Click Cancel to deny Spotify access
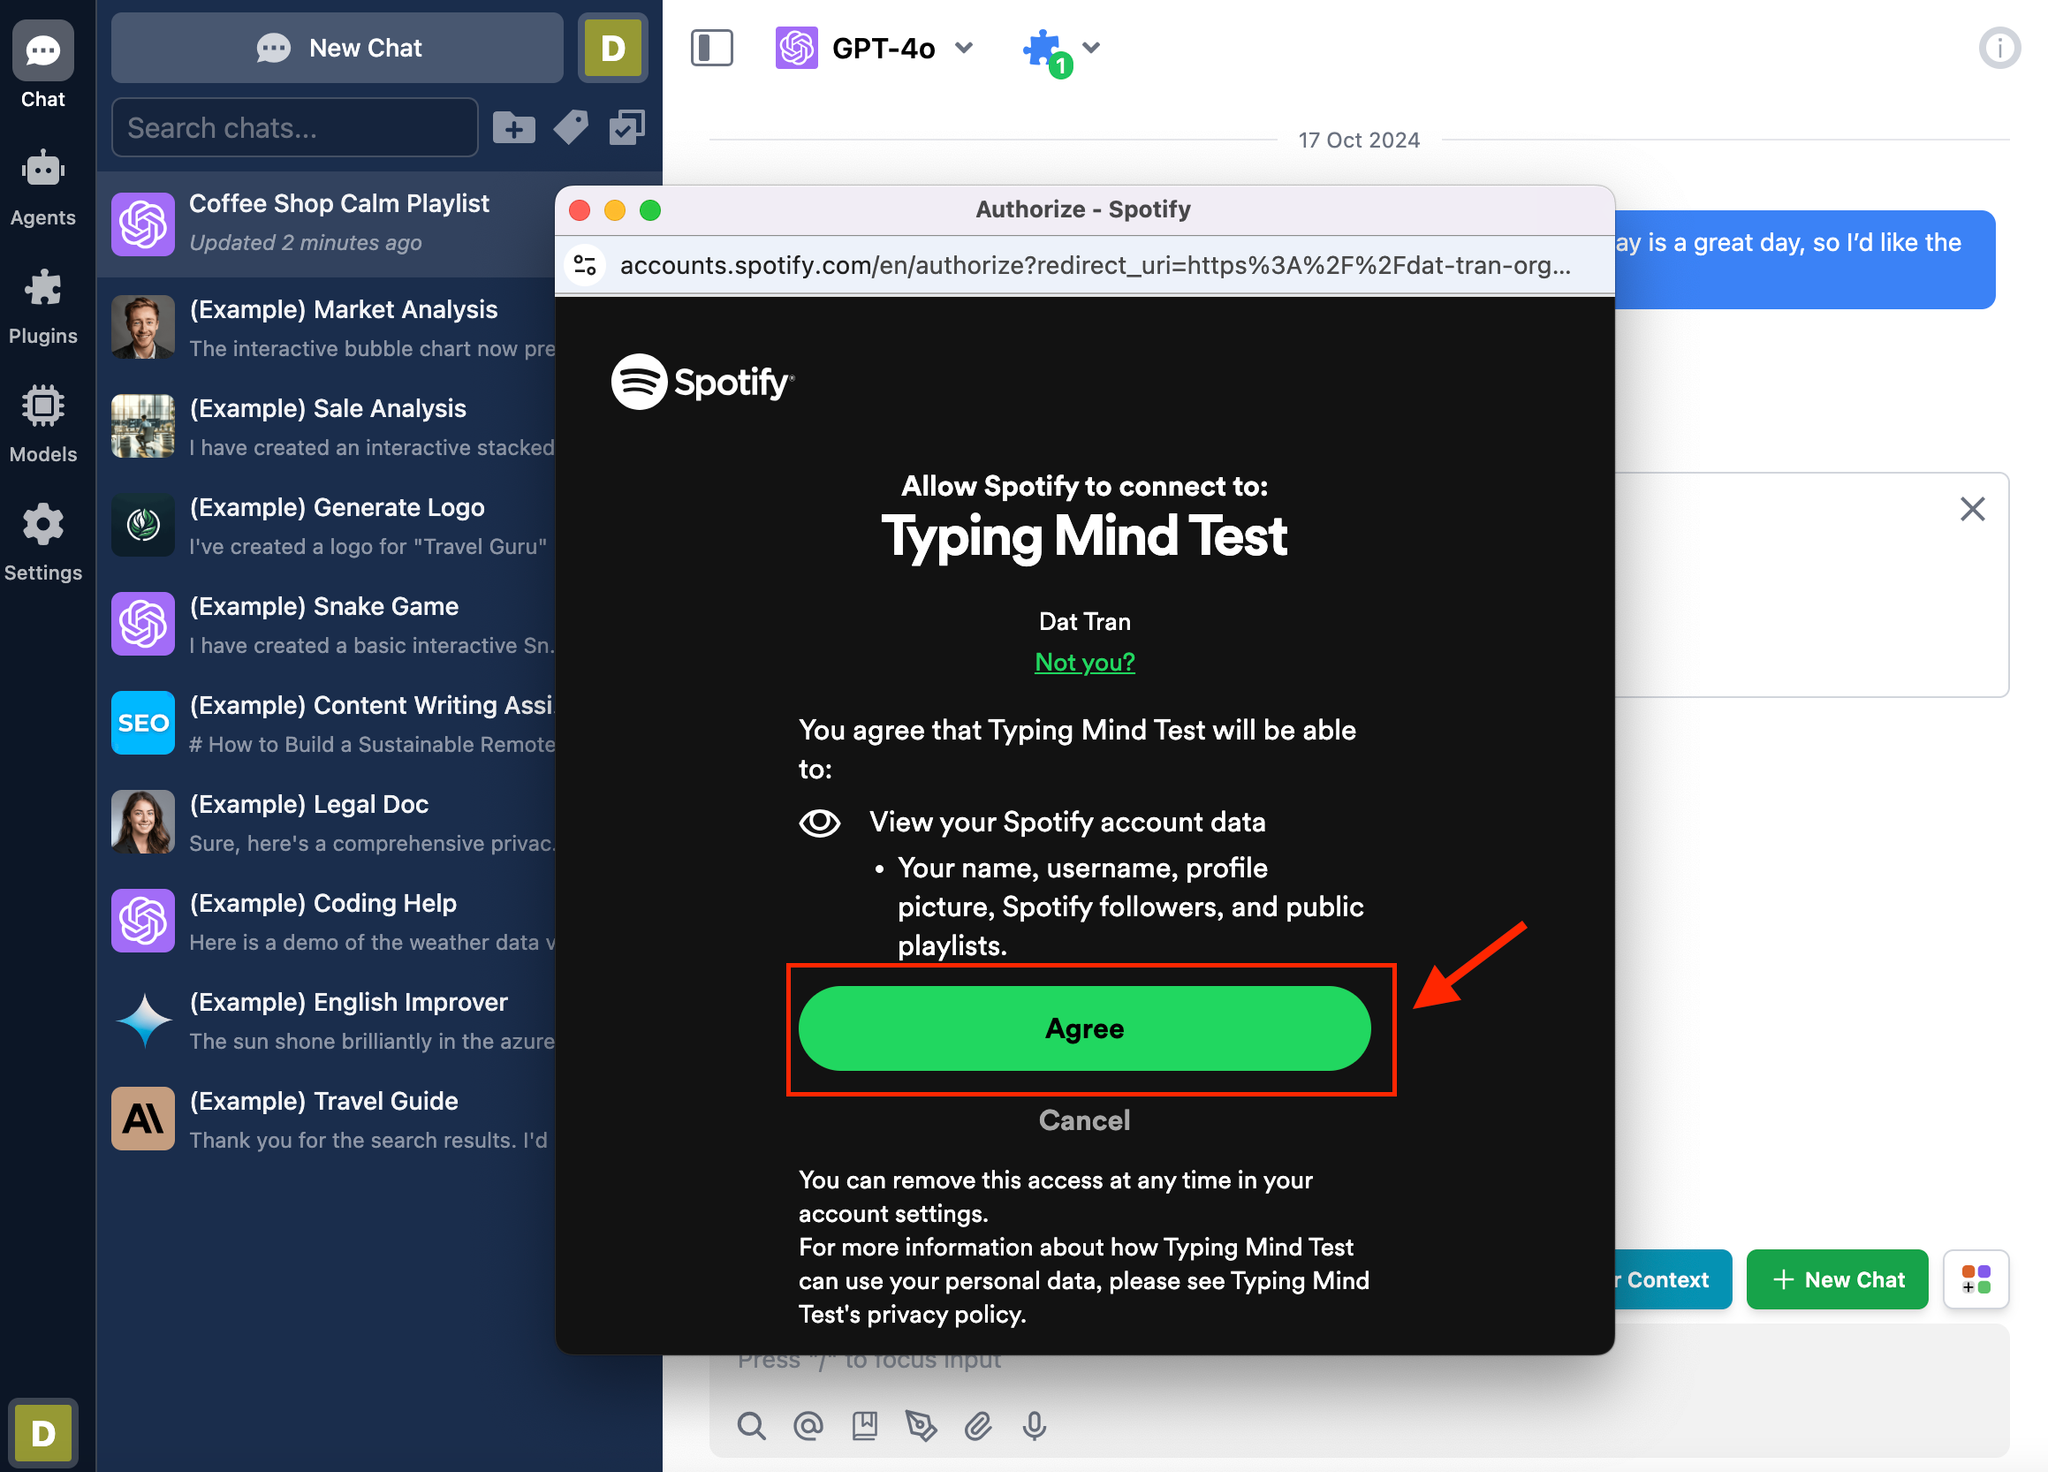The width and height of the screenshot is (2048, 1472). click(x=1083, y=1119)
